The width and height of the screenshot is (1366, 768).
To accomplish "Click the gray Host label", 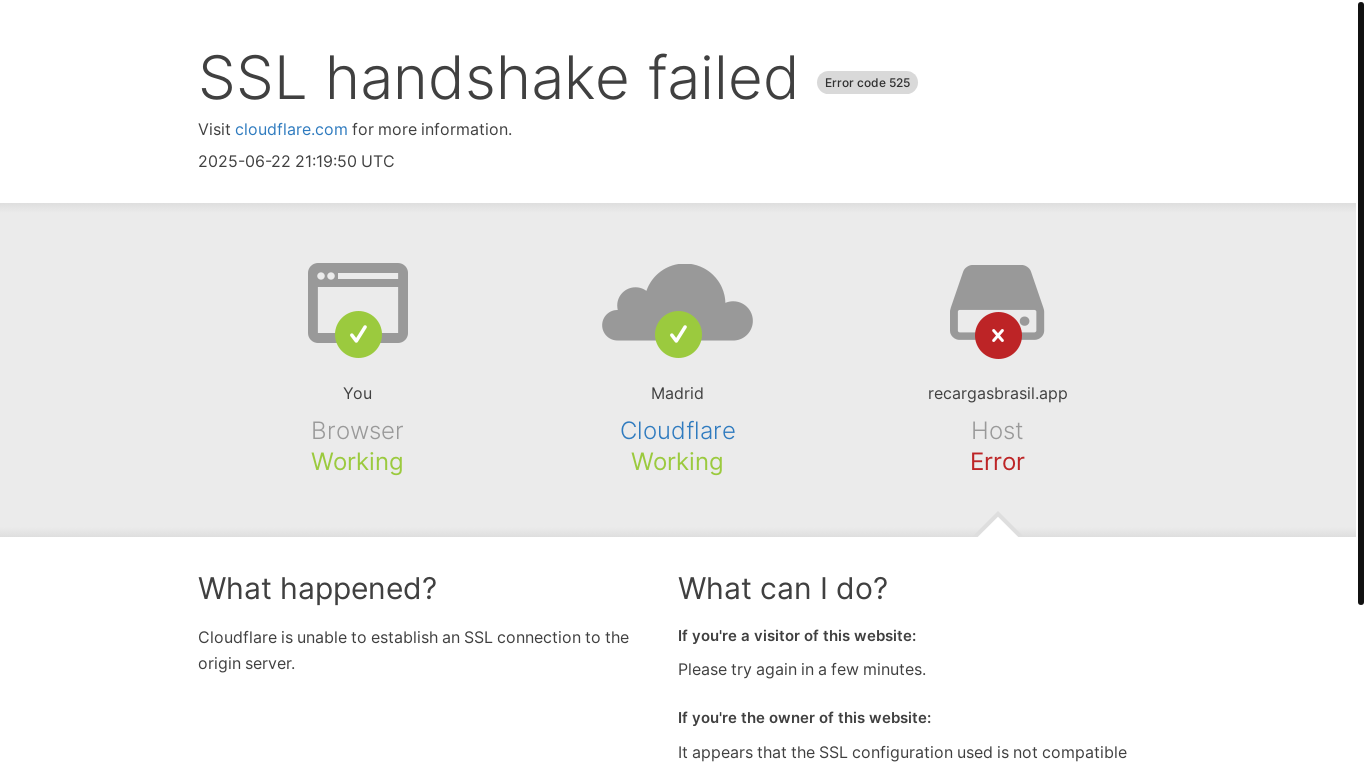I will point(997,430).
